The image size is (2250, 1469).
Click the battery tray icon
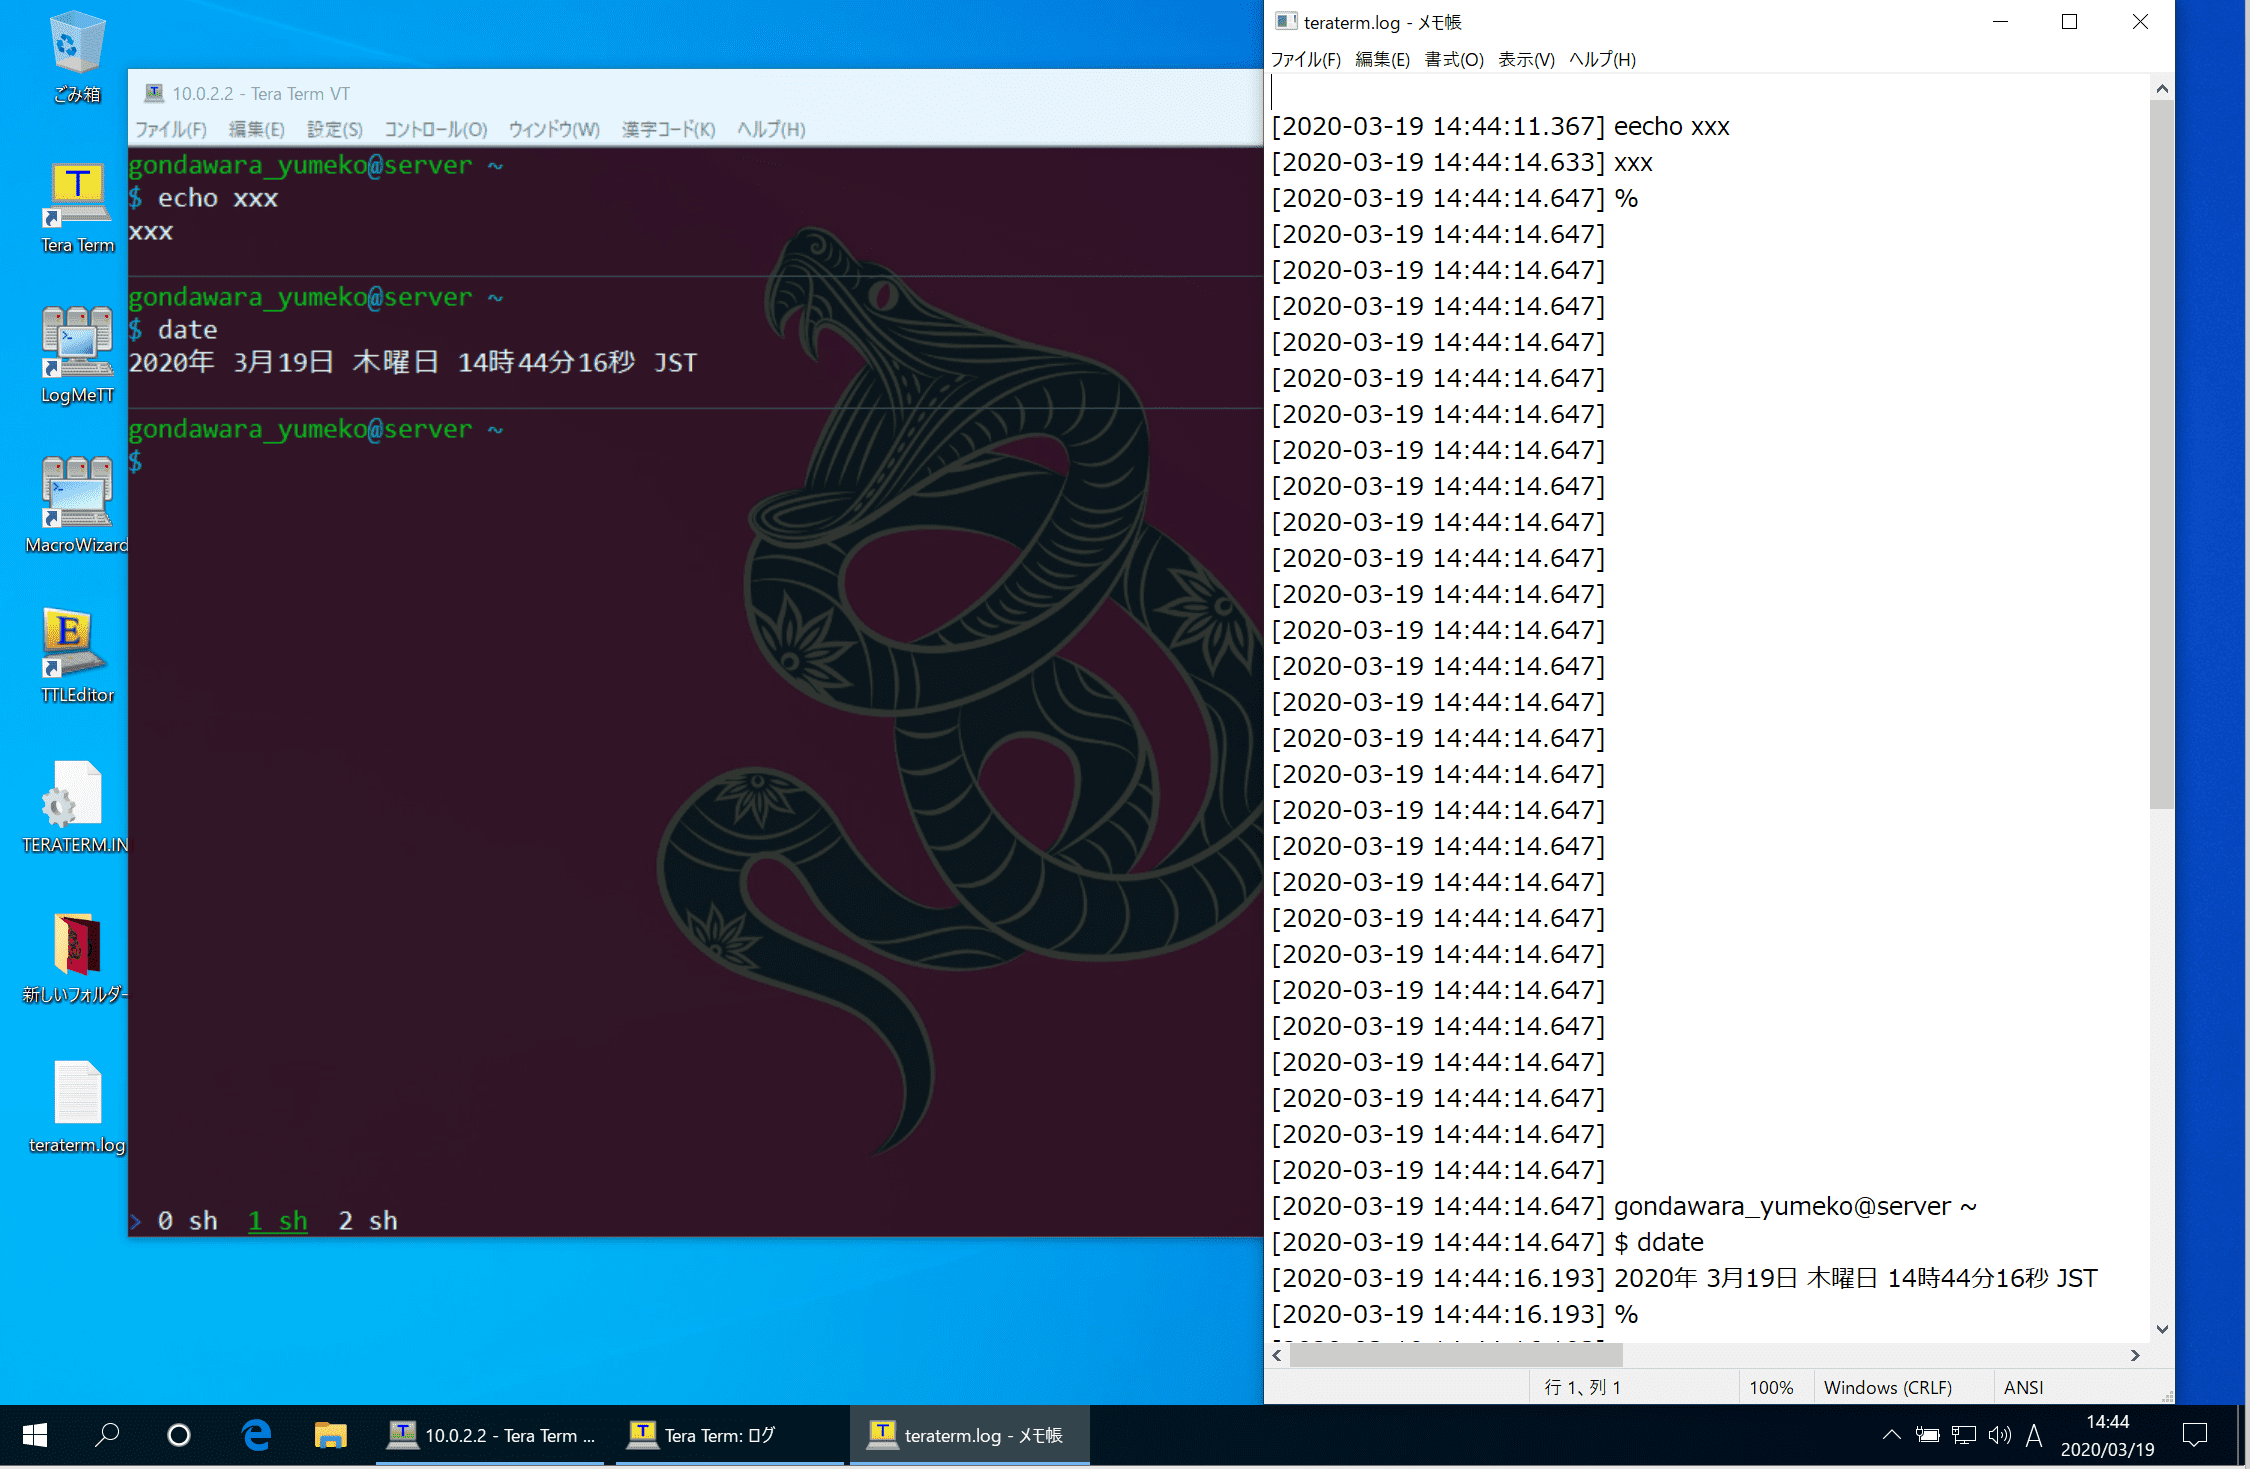pos(1928,1436)
